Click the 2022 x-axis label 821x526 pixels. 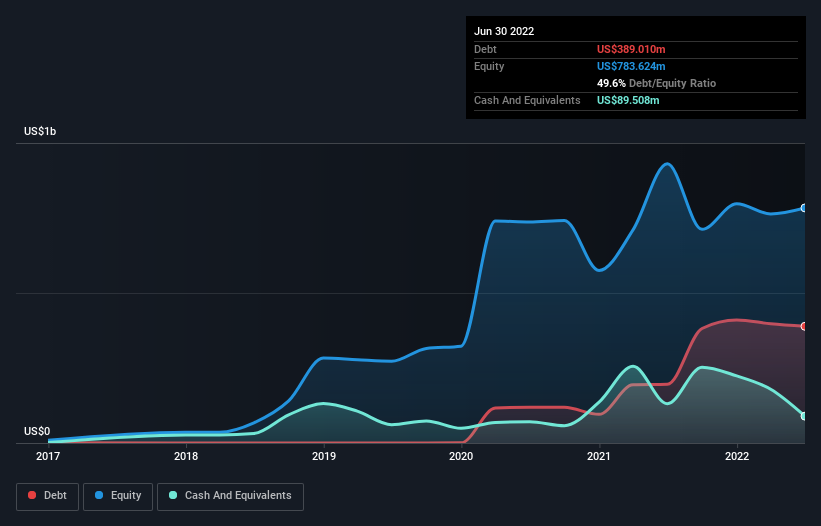point(737,456)
